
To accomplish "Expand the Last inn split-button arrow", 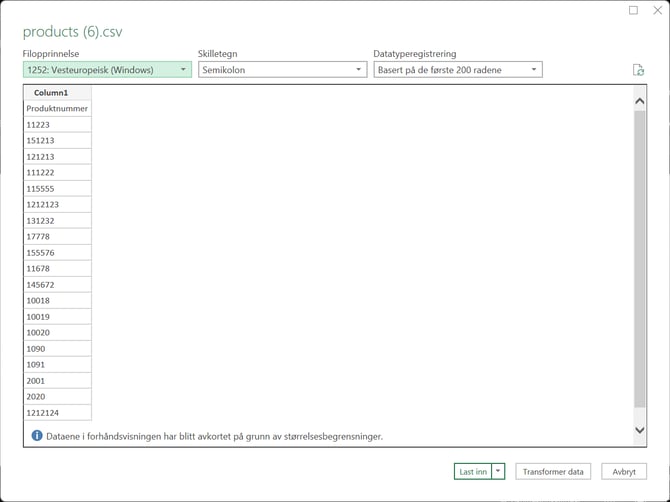I will [x=498, y=471].
